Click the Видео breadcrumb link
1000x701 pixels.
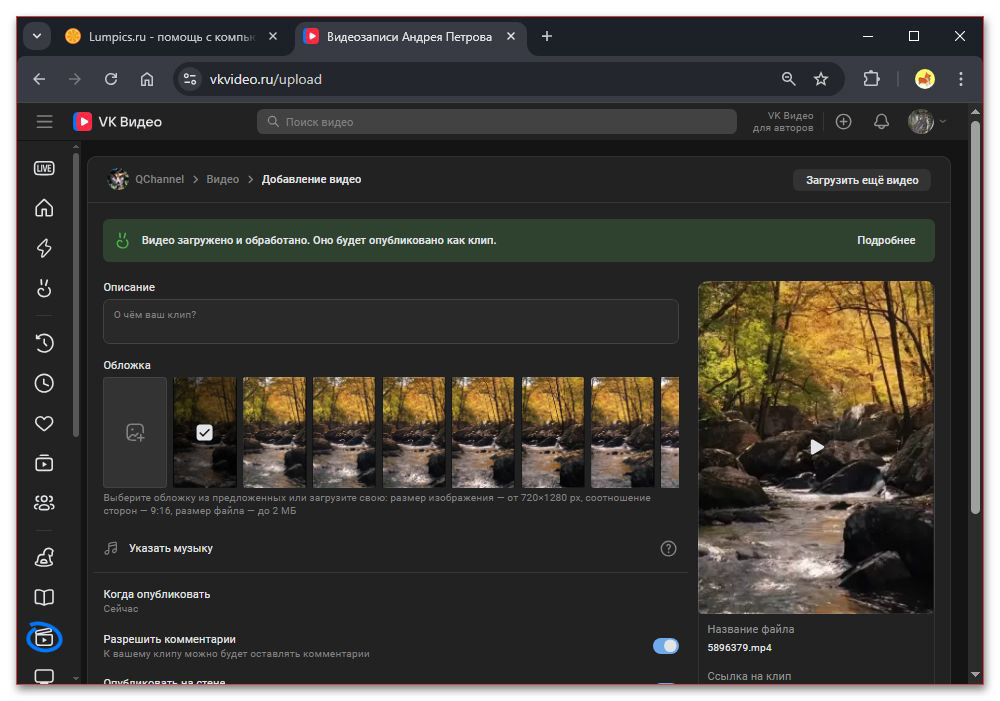223,179
